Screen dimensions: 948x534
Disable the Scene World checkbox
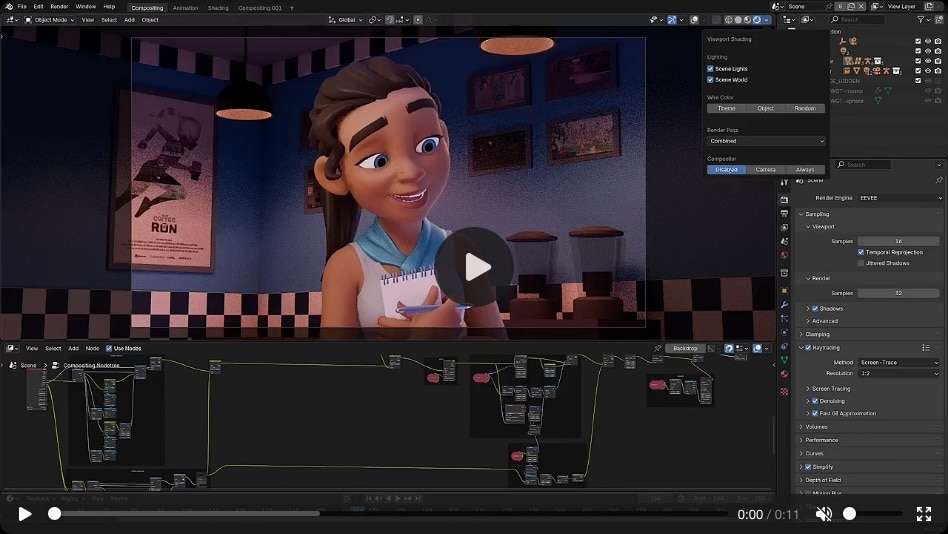click(x=711, y=80)
